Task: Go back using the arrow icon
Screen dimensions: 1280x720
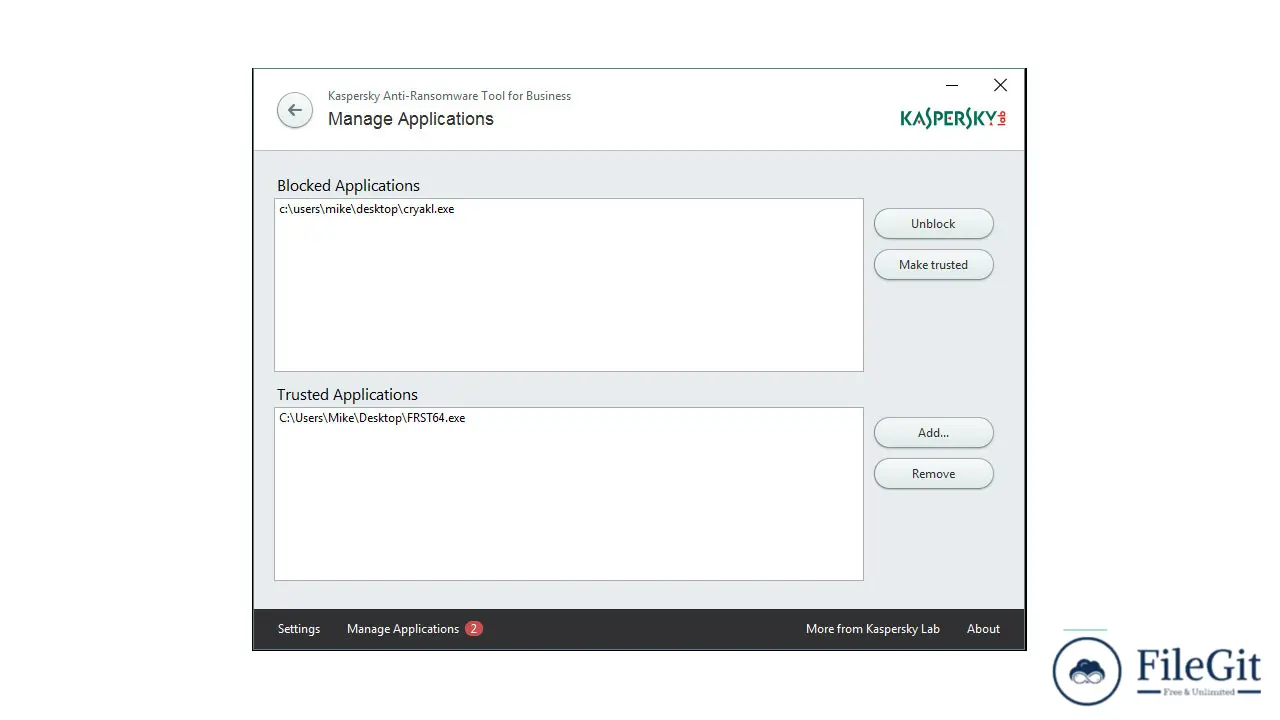Action: pos(295,110)
